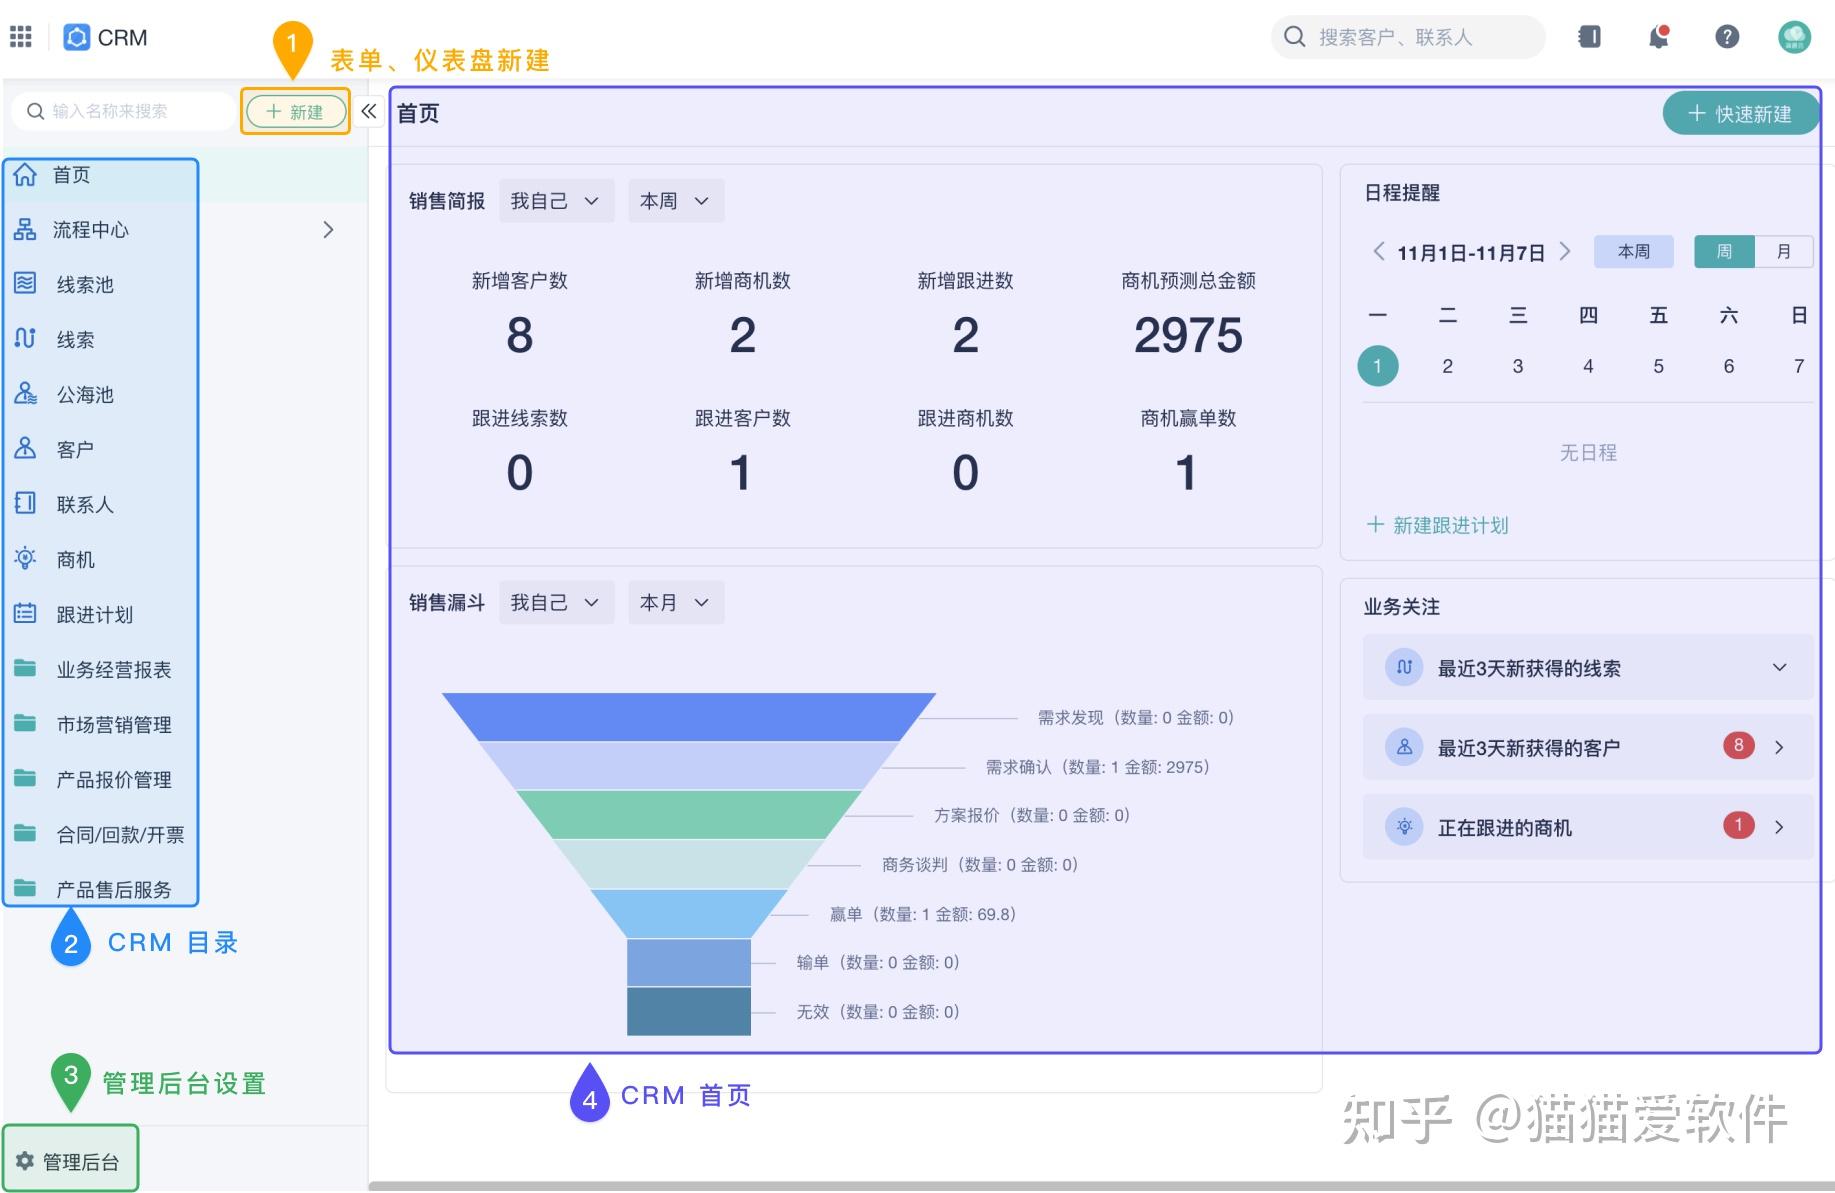Focus the 搜索客户、联系人 search field

click(1408, 37)
